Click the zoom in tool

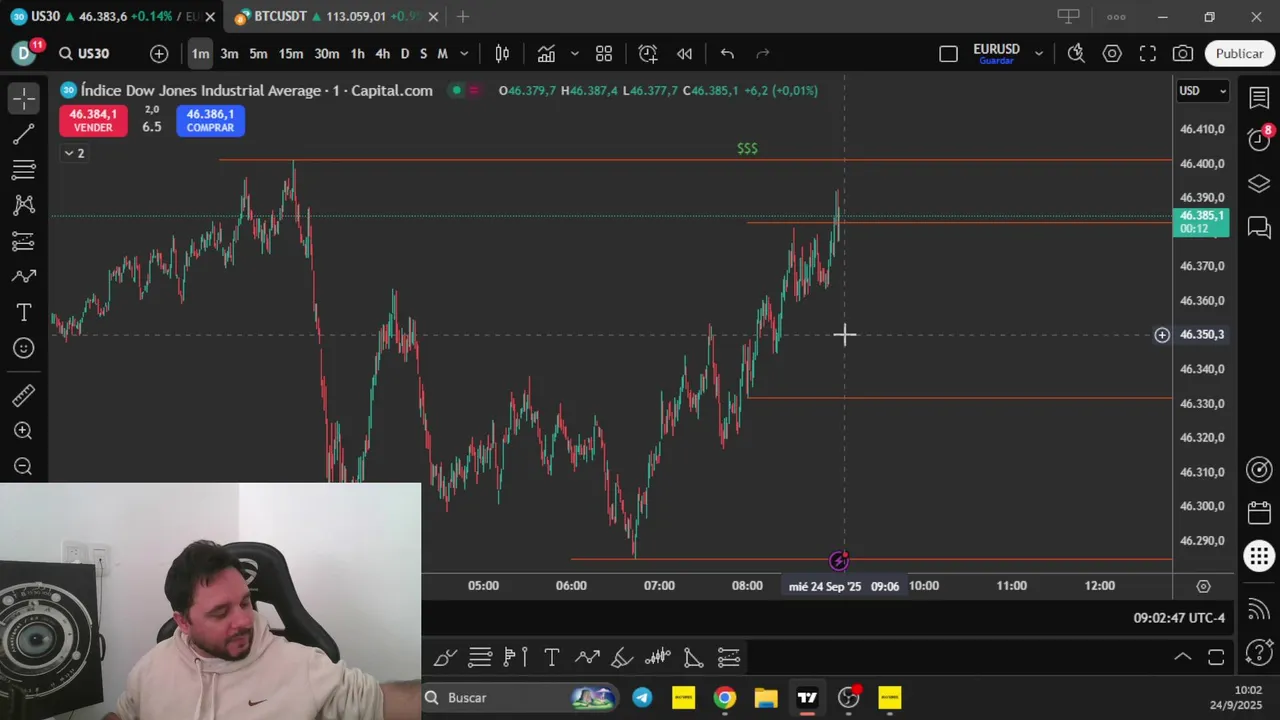coord(24,431)
